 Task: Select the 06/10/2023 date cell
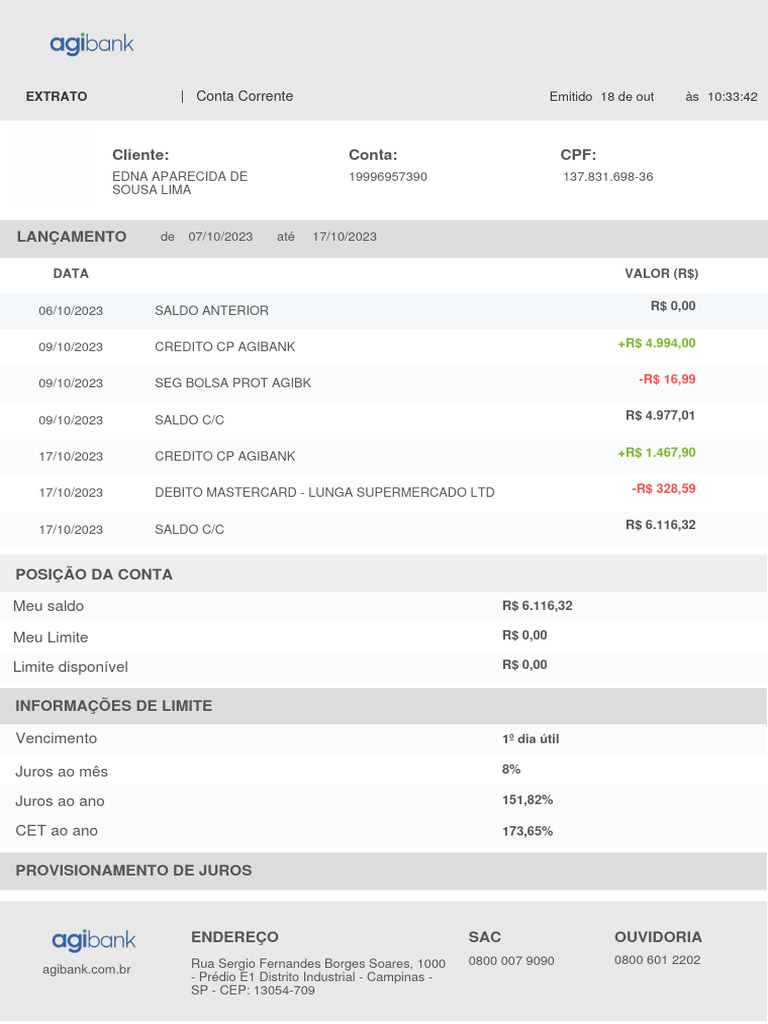[x=71, y=311]
